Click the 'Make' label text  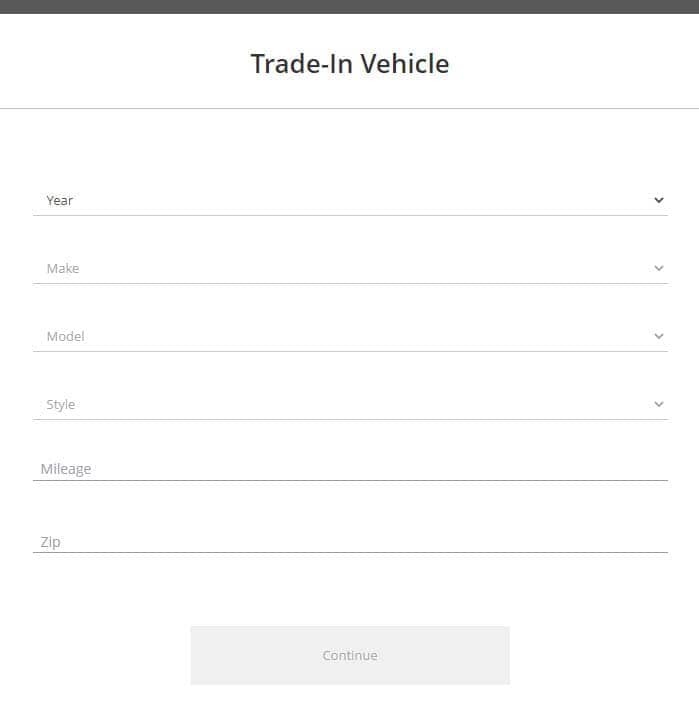click(63, 268)
